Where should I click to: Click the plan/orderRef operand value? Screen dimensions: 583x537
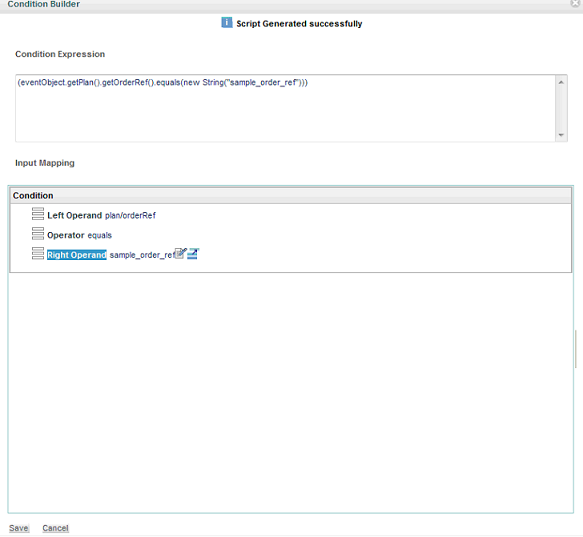click(x=130, y=215)
